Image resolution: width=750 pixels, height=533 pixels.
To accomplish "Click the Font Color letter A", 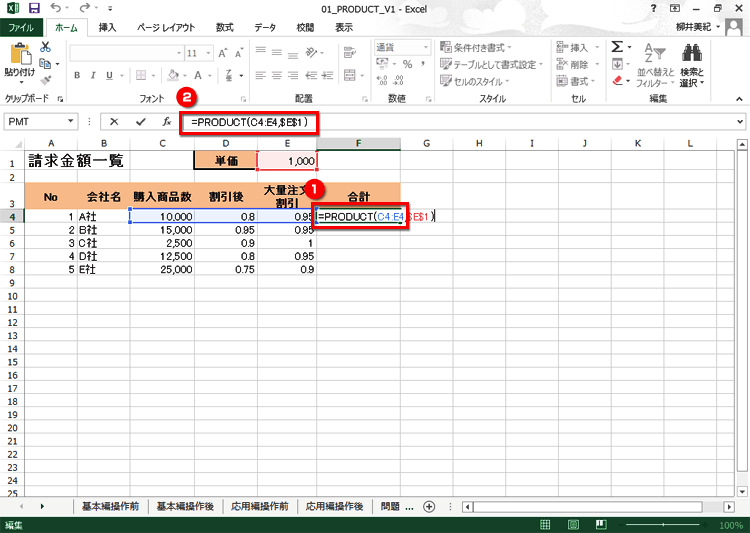I will [198, 75].
